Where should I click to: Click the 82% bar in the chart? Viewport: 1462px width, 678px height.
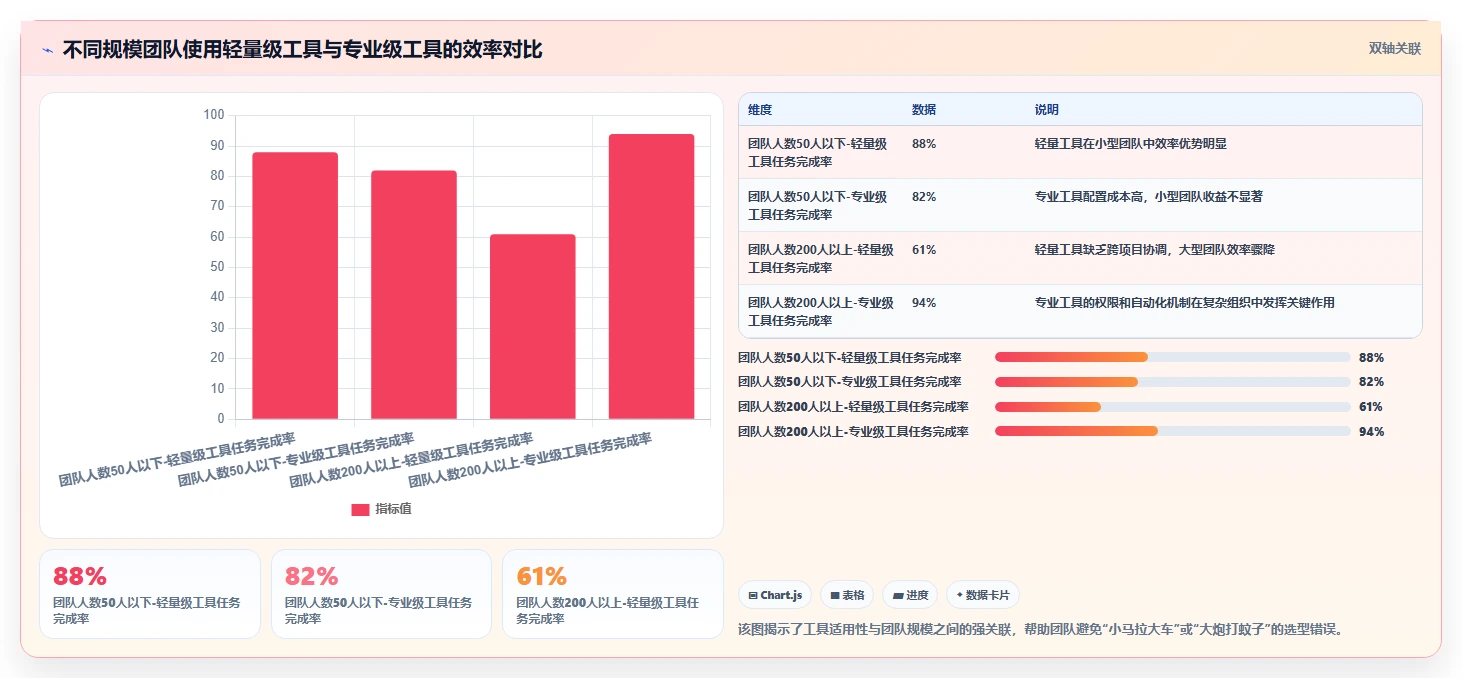(x=414, y=295)
